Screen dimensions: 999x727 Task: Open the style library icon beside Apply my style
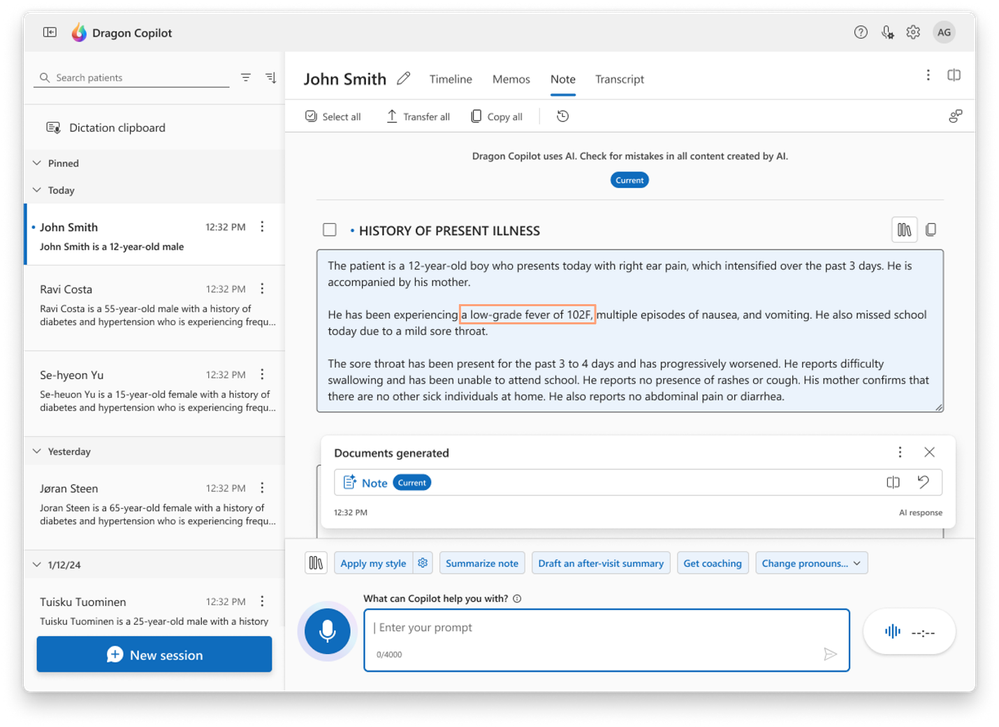[x=316, y=563]
